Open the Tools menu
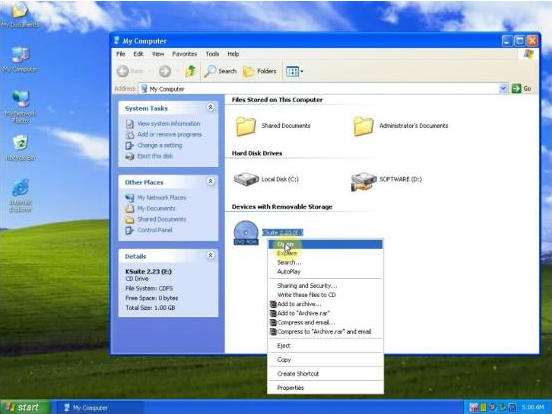The width and height of the screenshot is (552, 414). point(212,54)
